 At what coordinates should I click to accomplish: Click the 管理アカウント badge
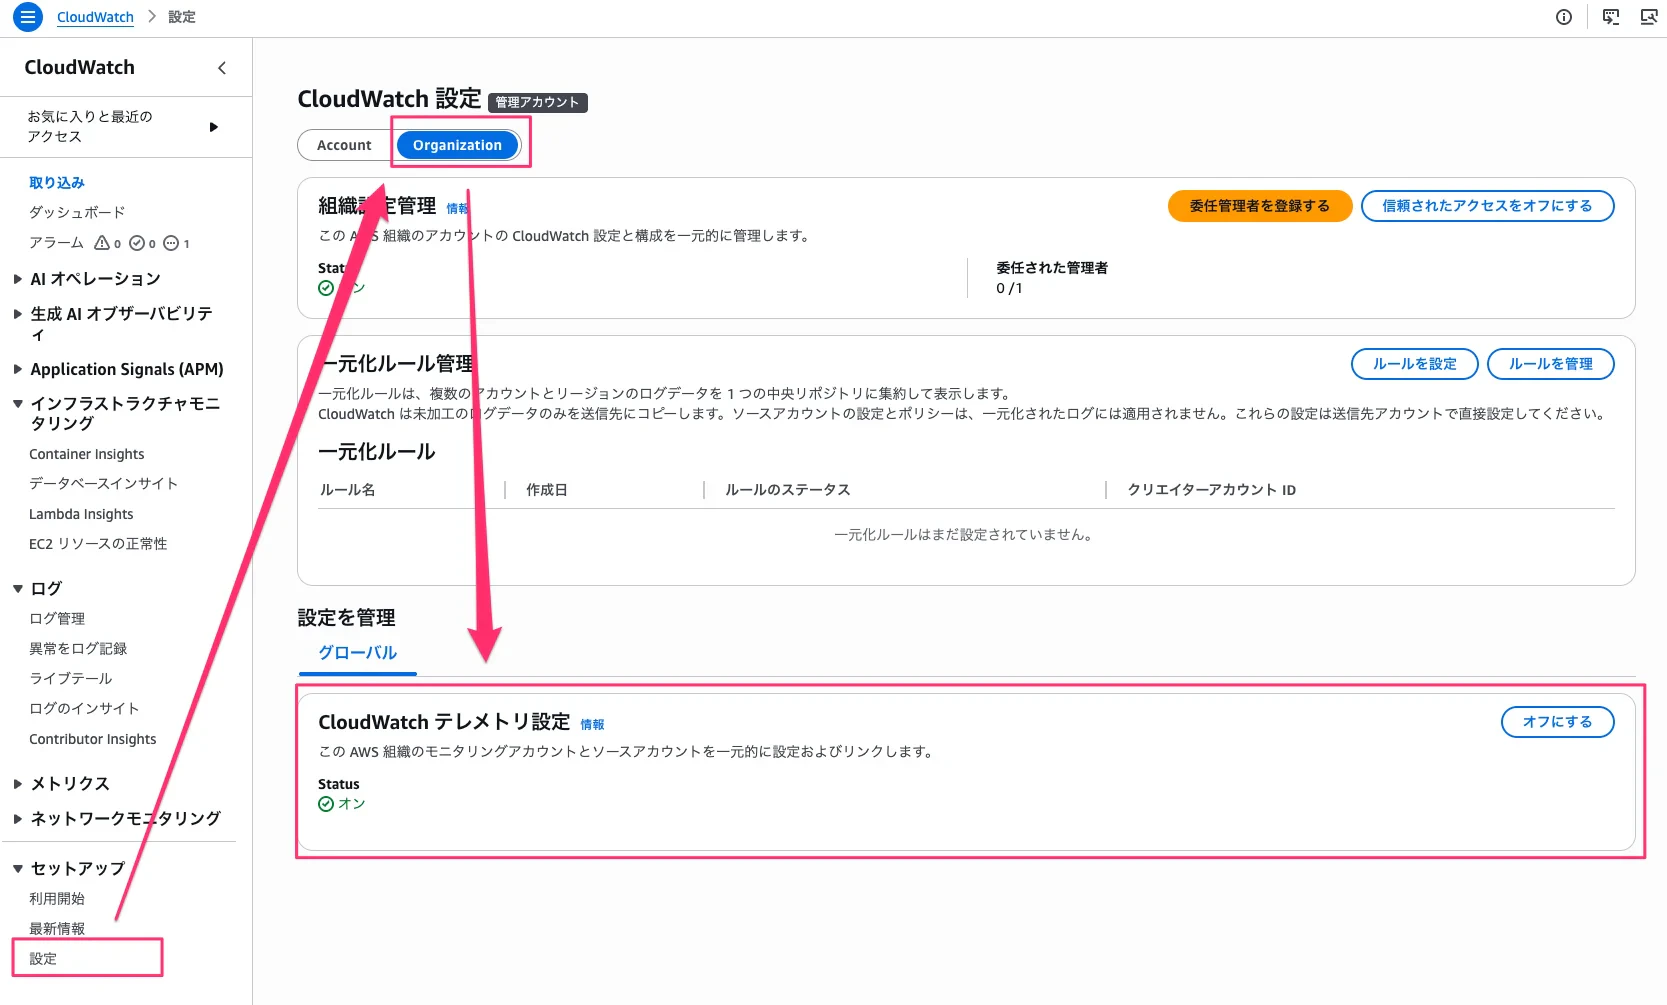click(537, 102)
